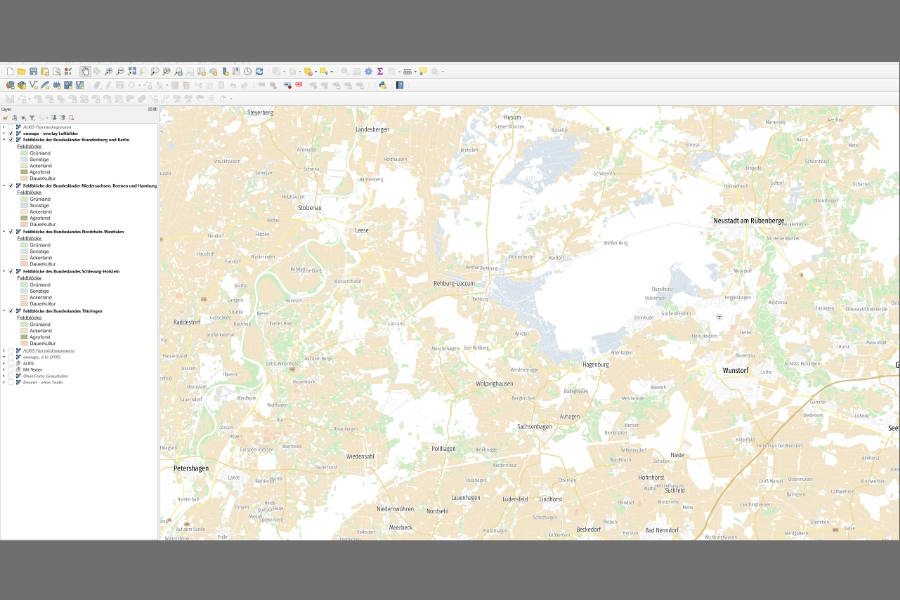Select the Pan Map tool

tap(85, 71)
